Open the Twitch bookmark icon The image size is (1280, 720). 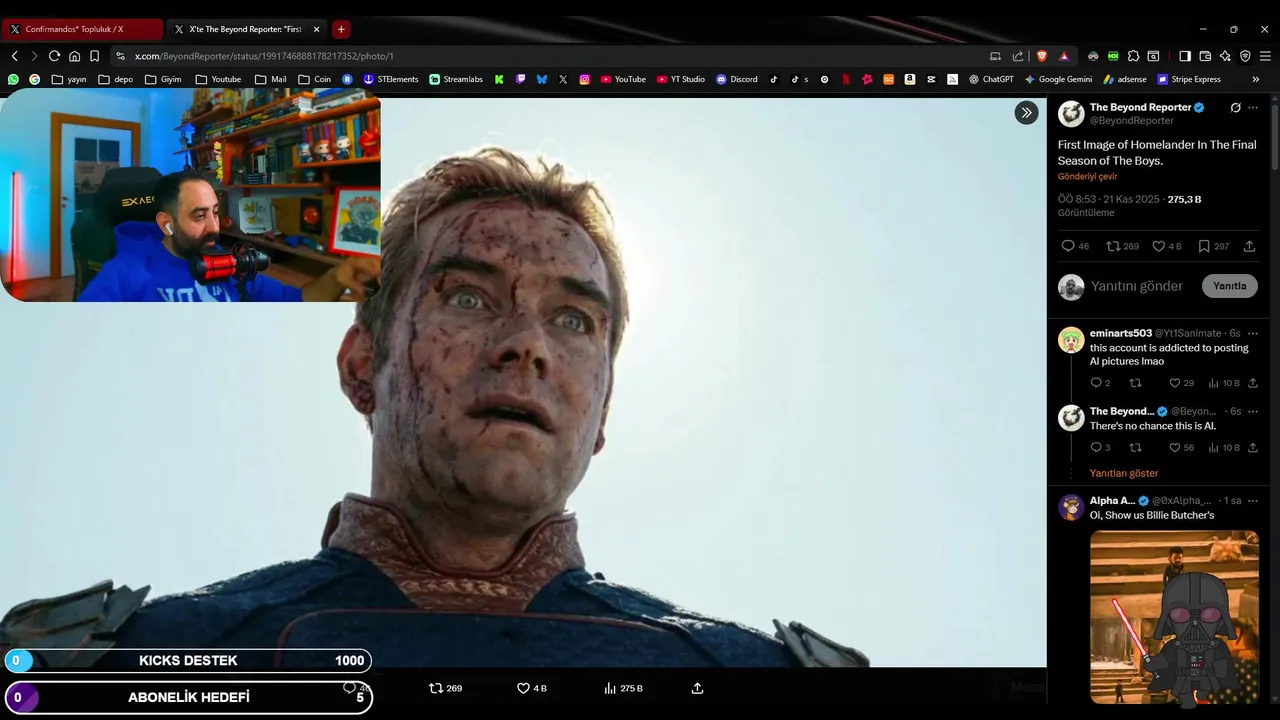pos(520,79)
